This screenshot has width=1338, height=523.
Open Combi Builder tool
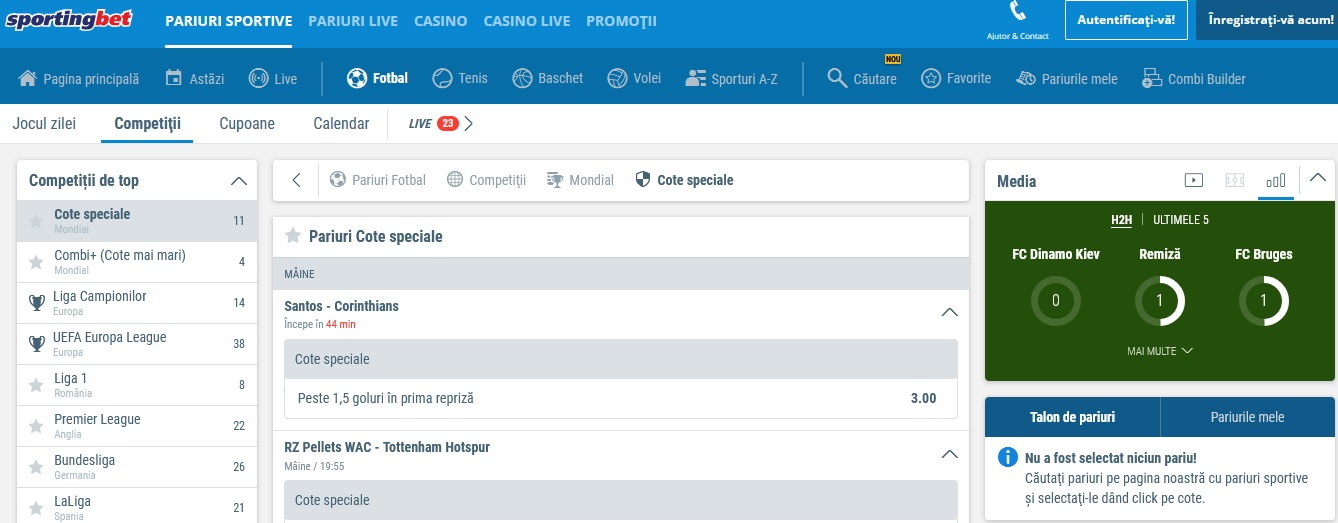point(1194,78)
